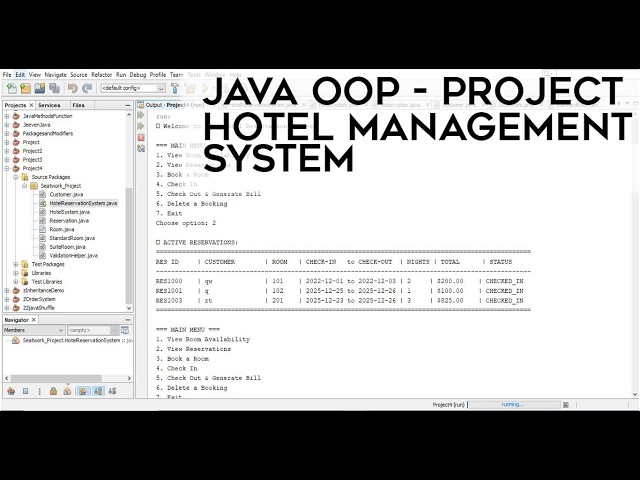This screenshot has height=480, width=640.
Task: Open the Navigate menu
Action: (56, 75)
